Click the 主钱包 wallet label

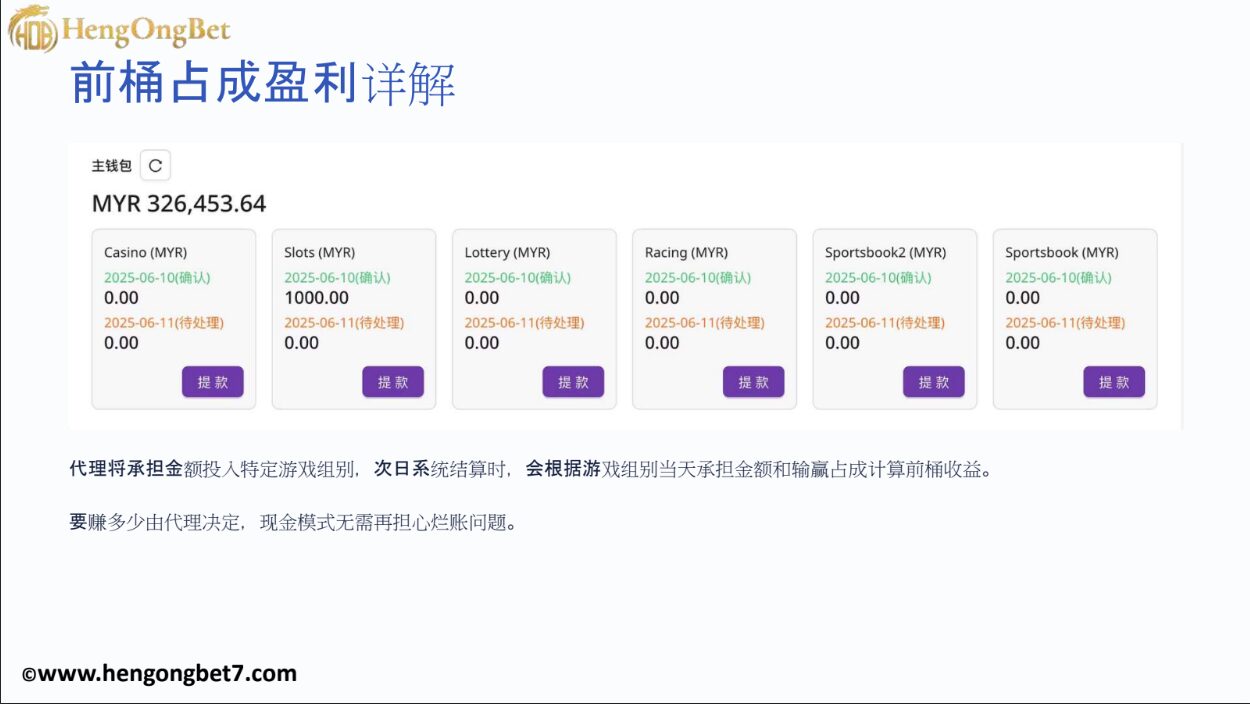tap(111, 166)
